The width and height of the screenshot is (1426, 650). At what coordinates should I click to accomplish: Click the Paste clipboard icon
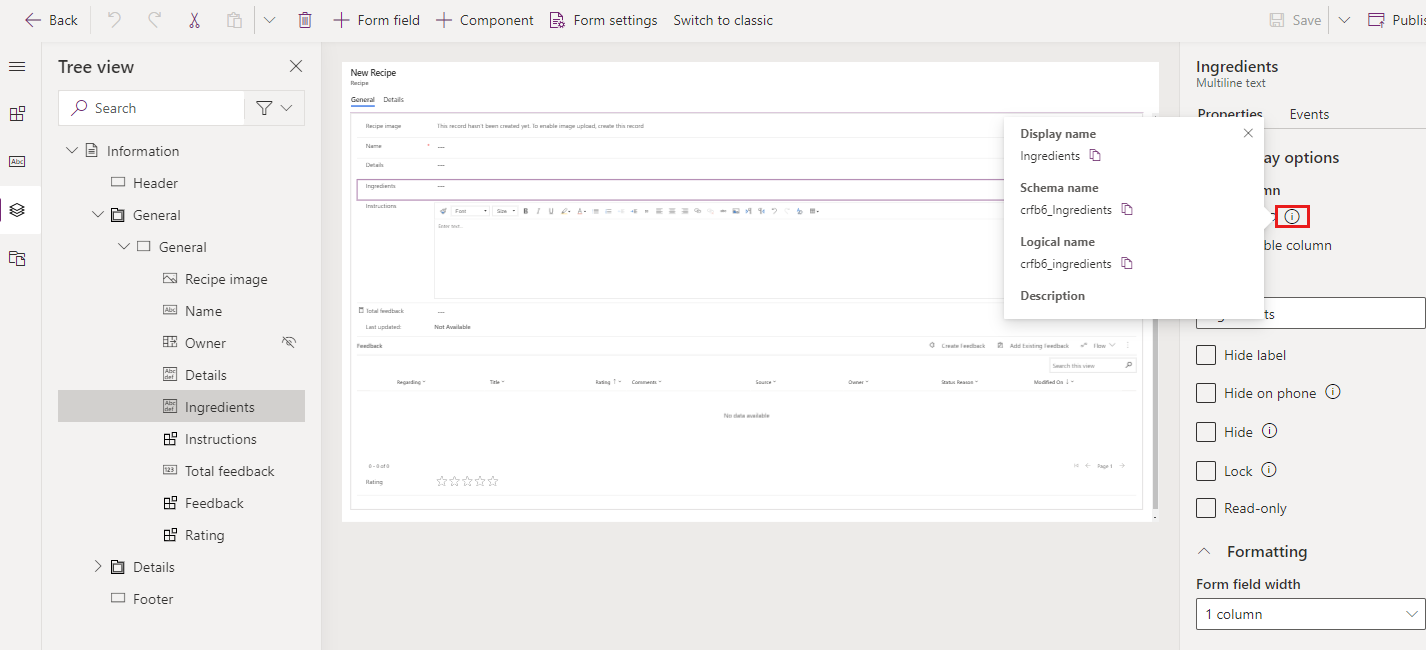pos(234,20)
